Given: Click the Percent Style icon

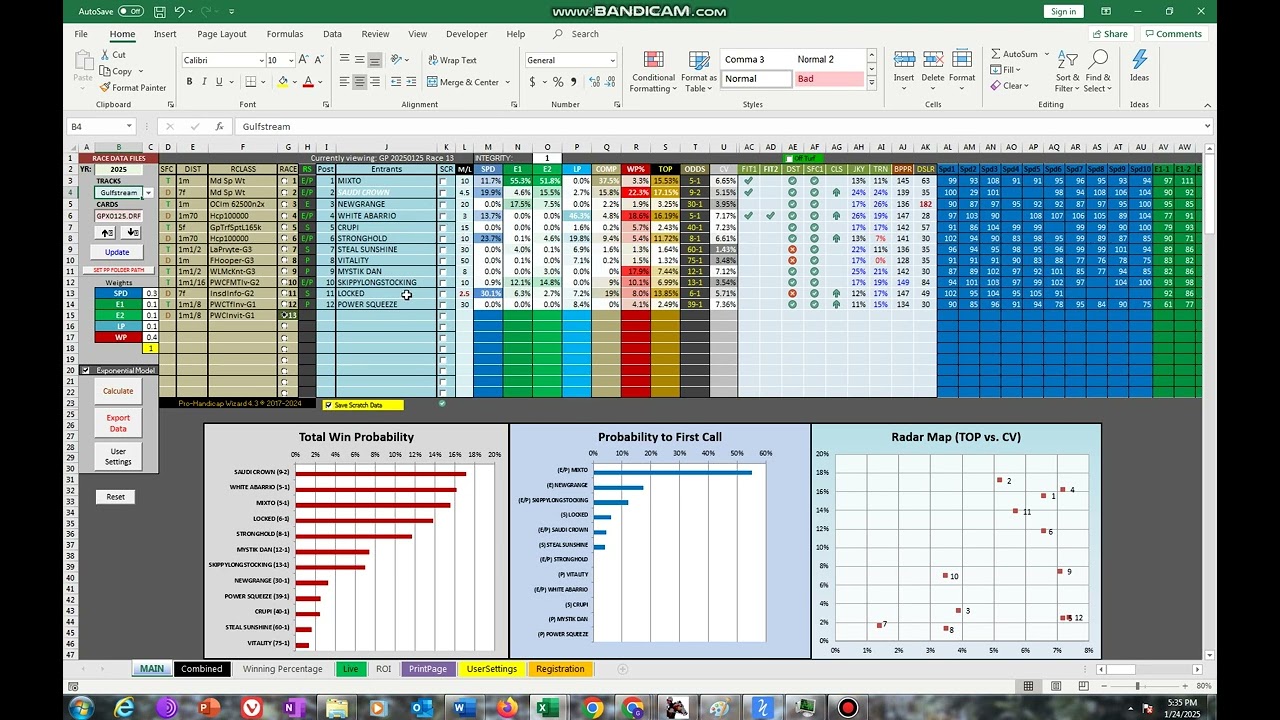Looking at the screenshot, I should [x=558, y=82].
